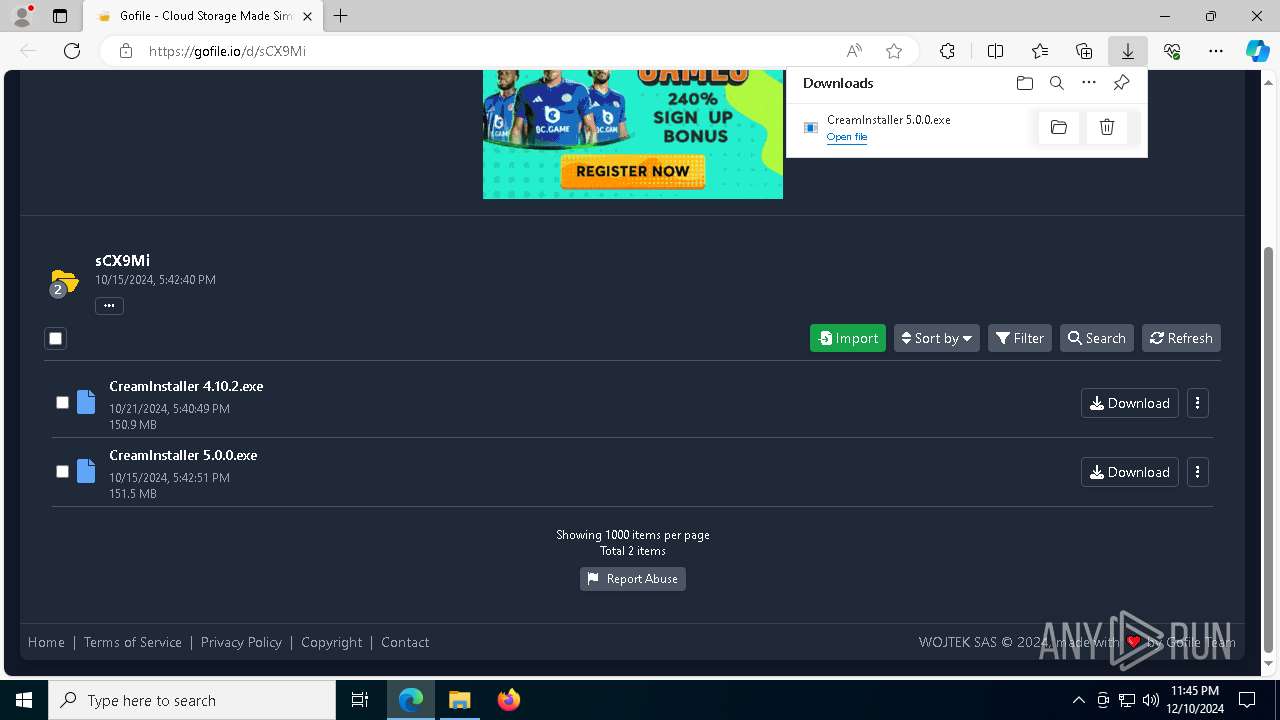Viewport: 1280px width, 720px height.
Task: Click the sCX9Mi folder icon
Action: [x=64, y=282]
